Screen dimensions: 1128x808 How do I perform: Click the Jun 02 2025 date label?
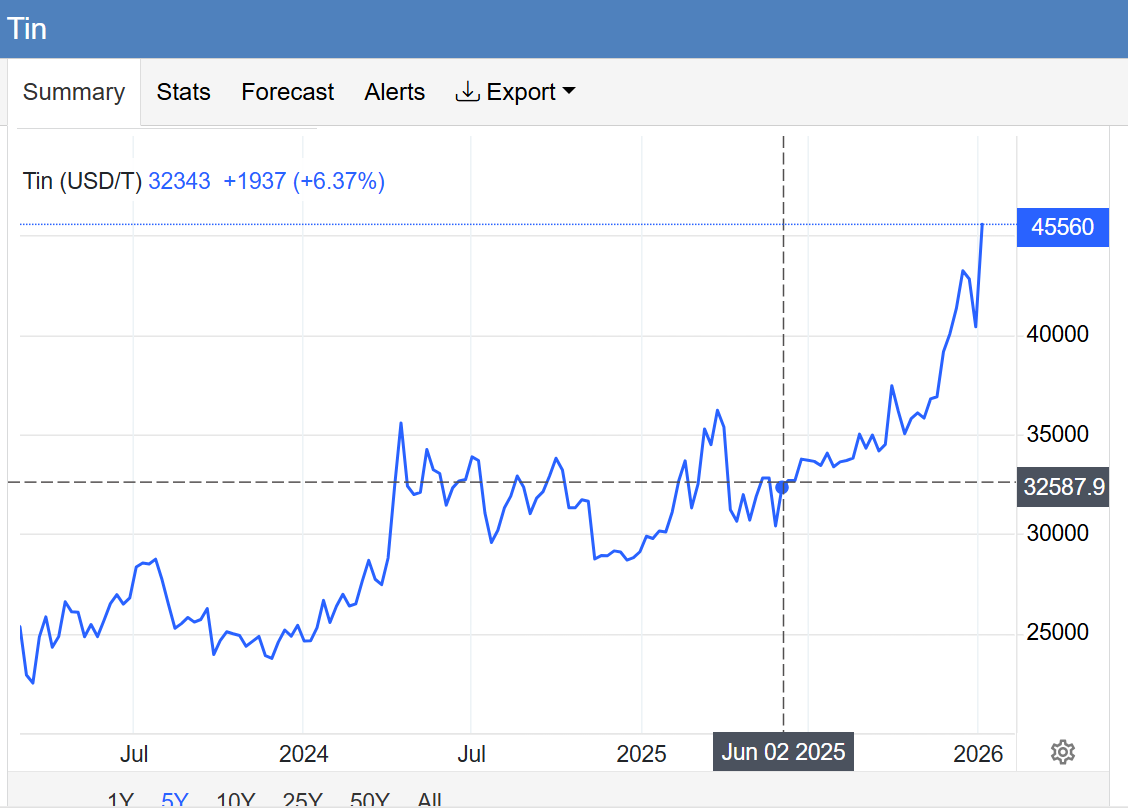(783, 752)
